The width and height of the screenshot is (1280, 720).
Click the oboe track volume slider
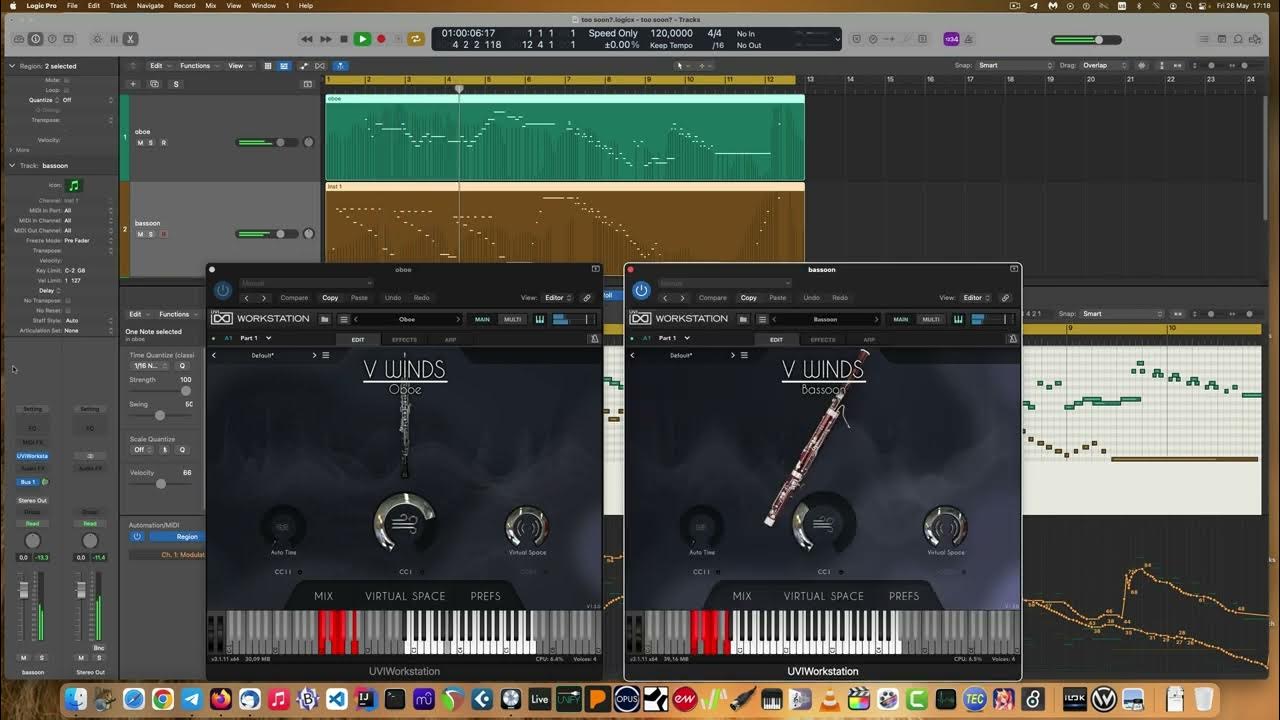pyautogui.click(x=267, y=142)
